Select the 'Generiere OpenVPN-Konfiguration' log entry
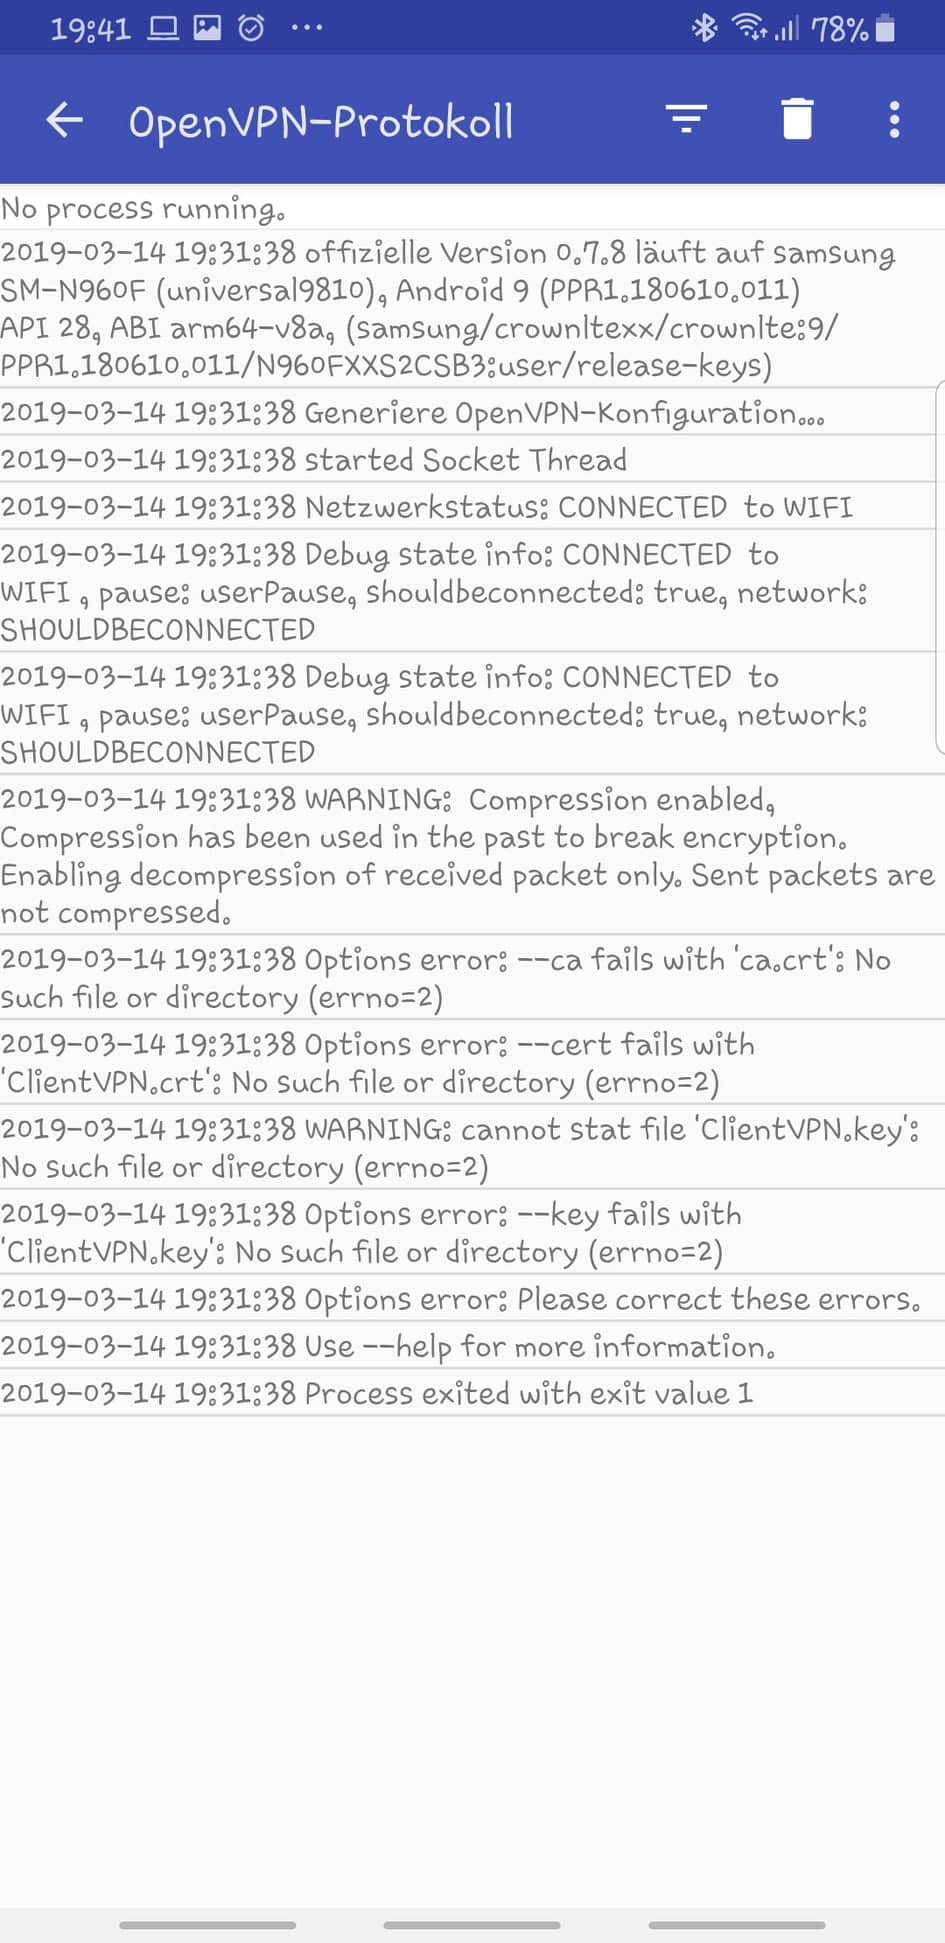 (x=472, y=412)
